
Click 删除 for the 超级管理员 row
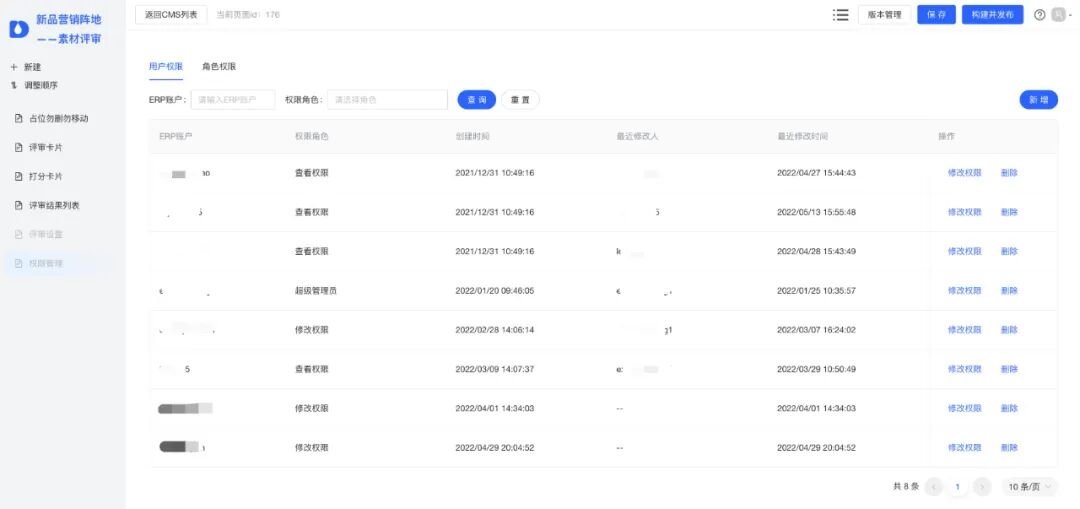pos(1009,291)
